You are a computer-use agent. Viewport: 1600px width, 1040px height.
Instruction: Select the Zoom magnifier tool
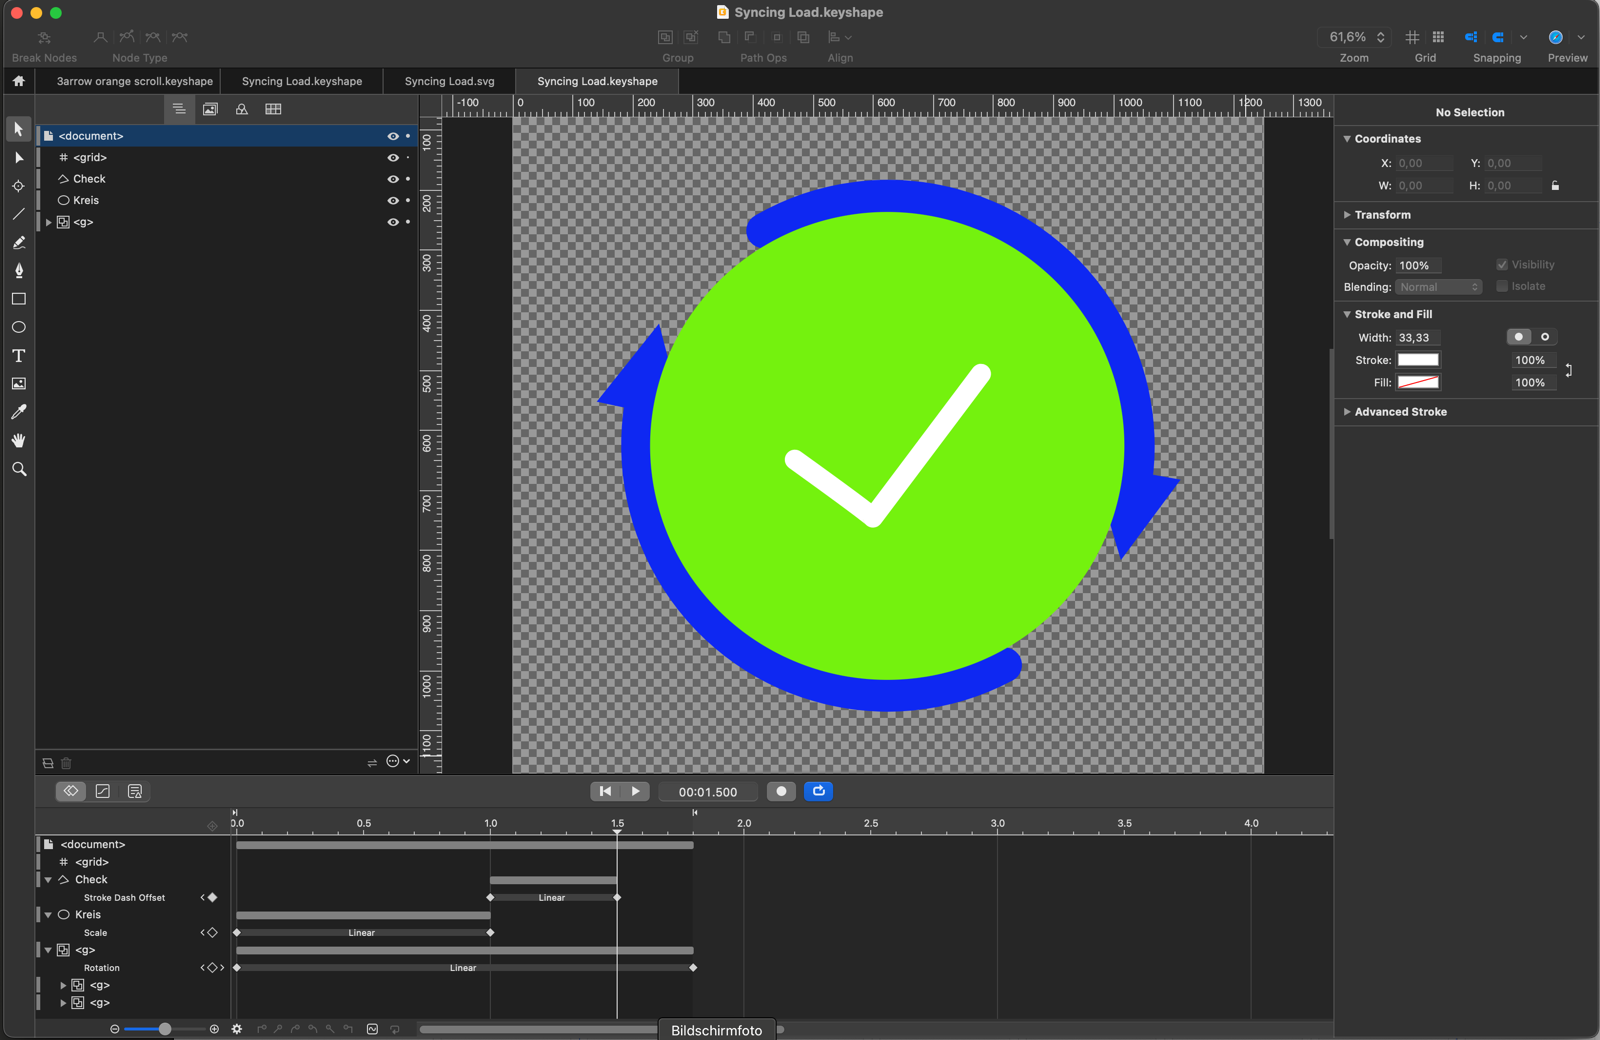coord(18,469)
